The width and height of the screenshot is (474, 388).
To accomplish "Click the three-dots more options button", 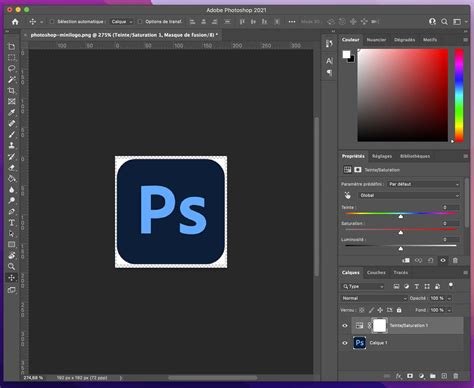I will click(x=292, y=22).
